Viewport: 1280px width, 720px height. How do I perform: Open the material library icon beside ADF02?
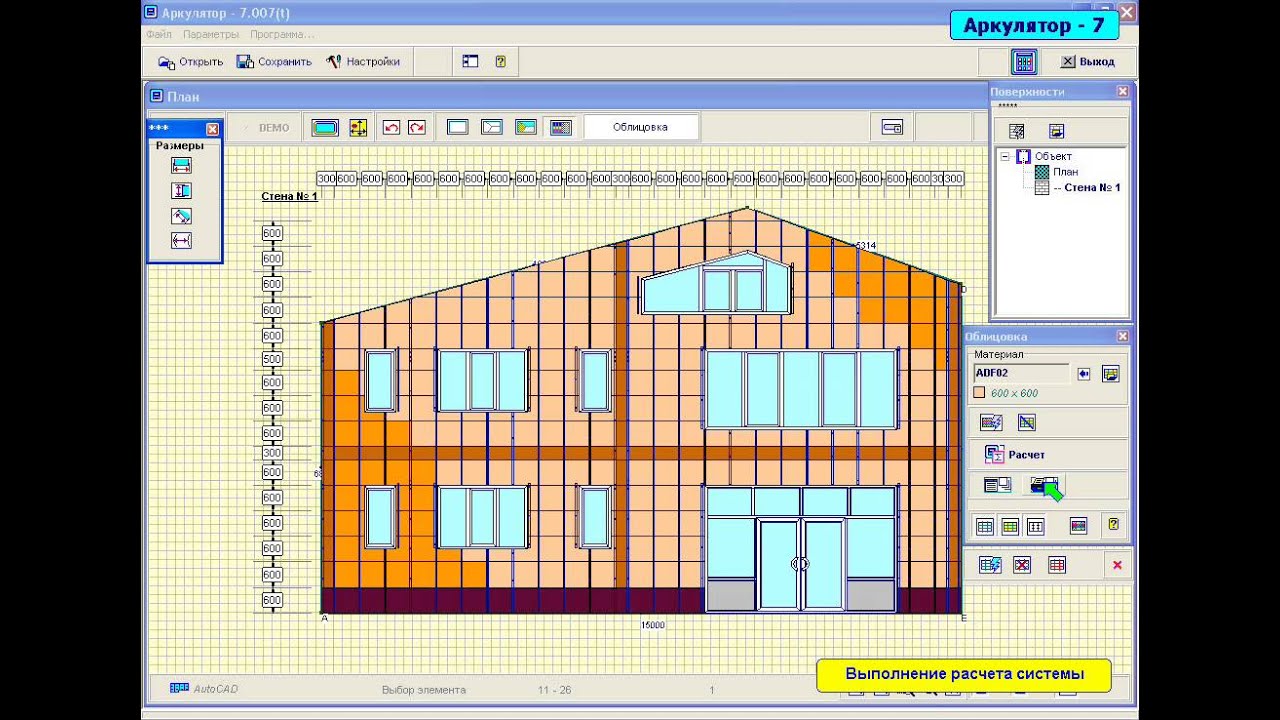tap(1110, 374)
